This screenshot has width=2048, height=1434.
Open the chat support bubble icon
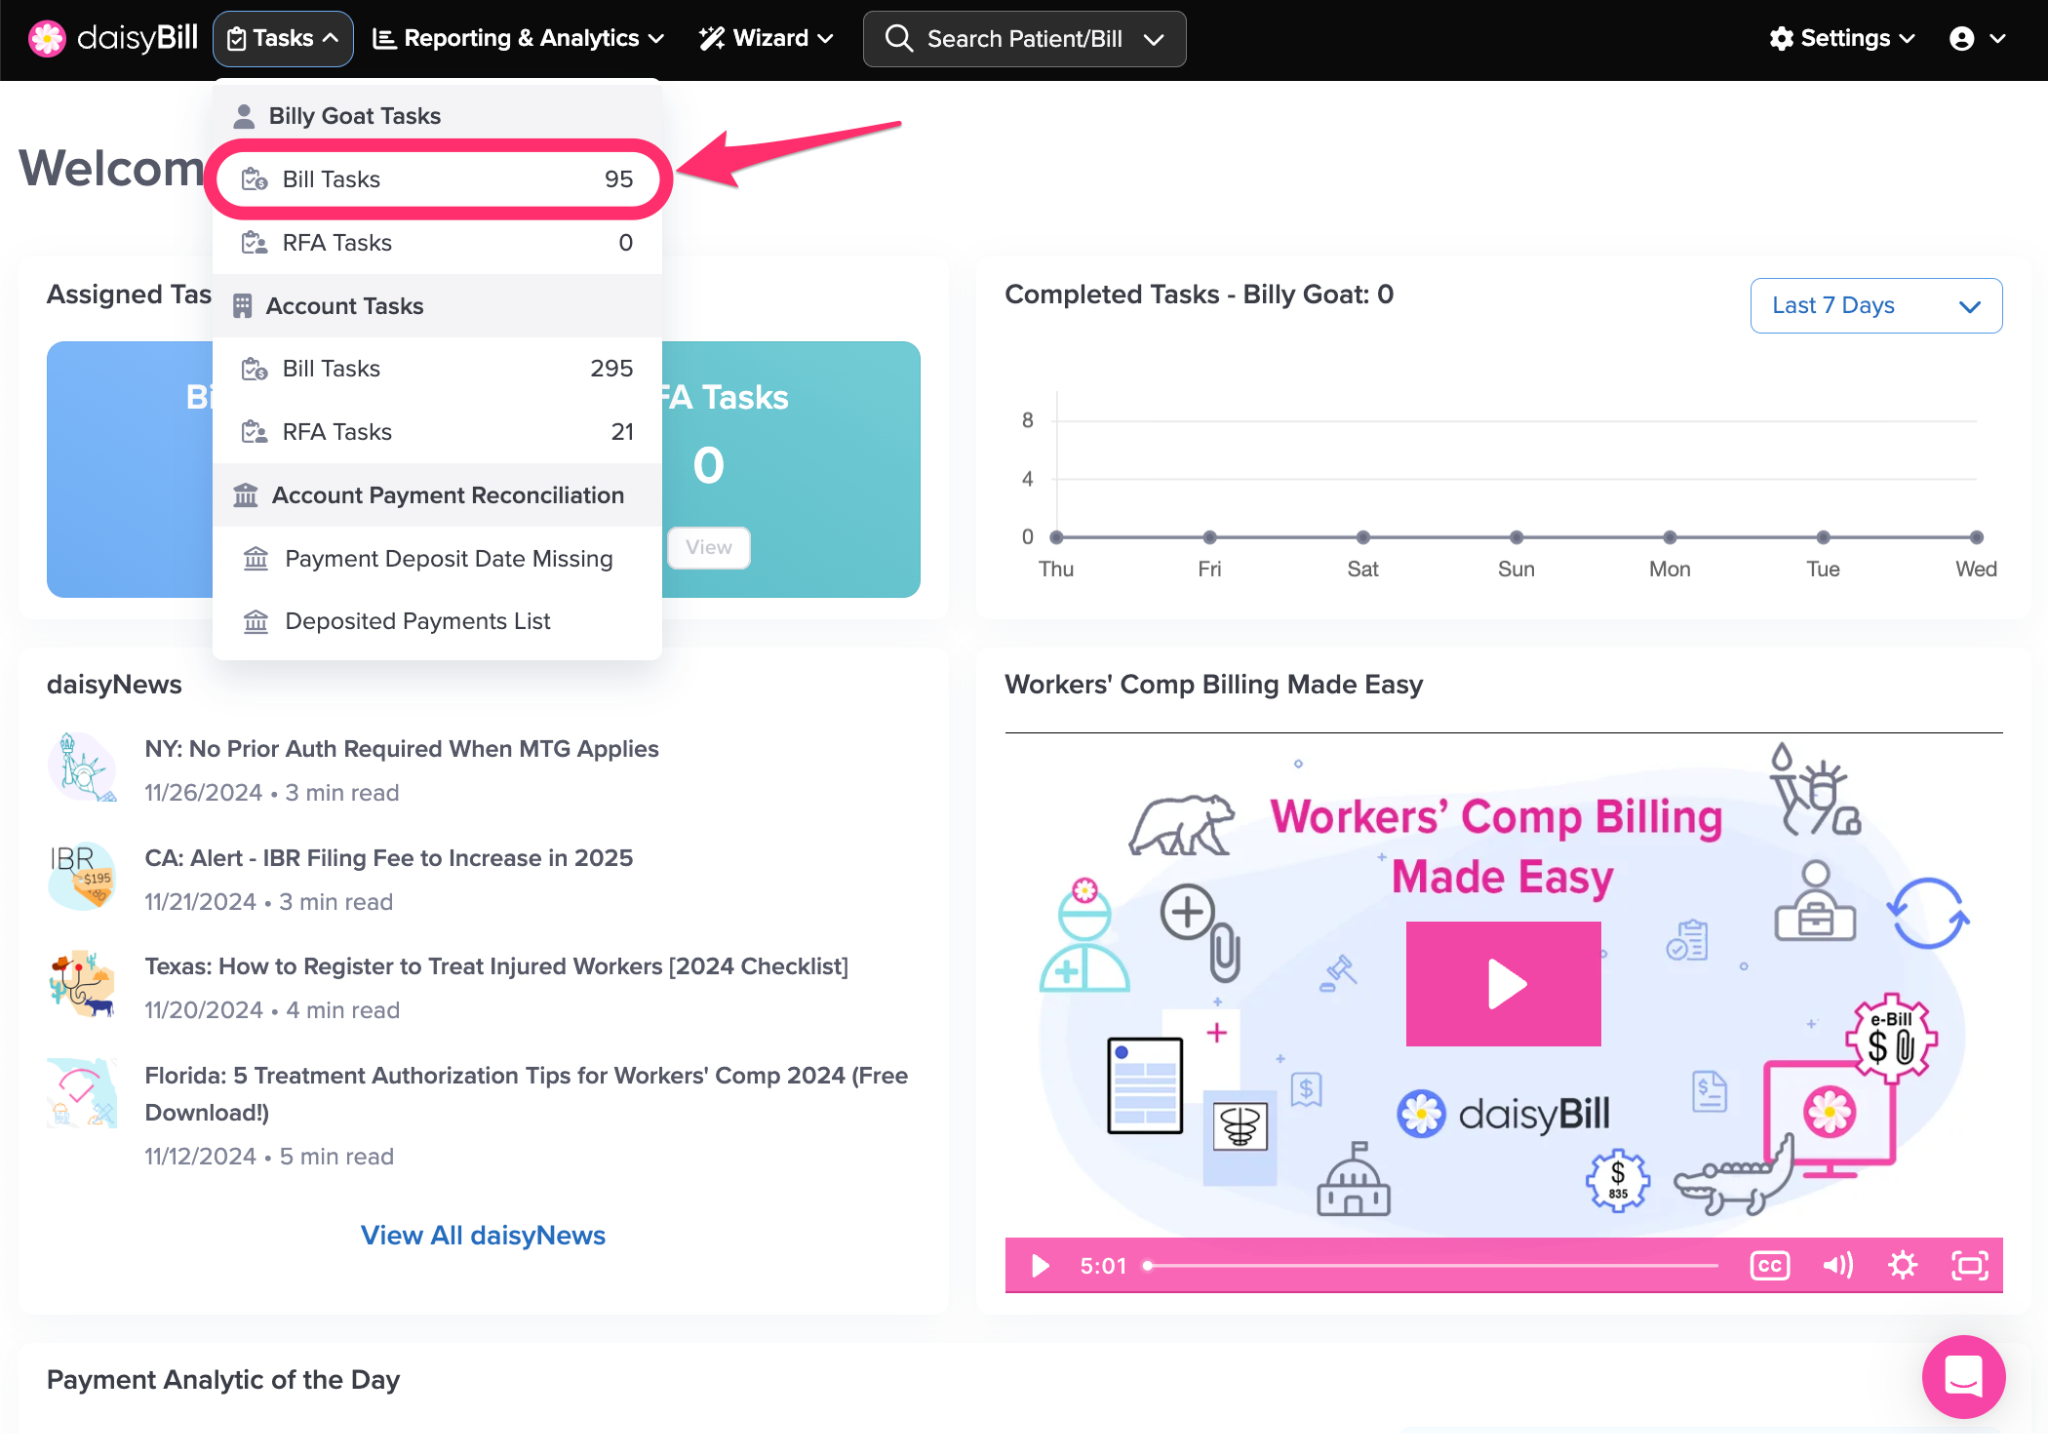pos(1962,1376)
